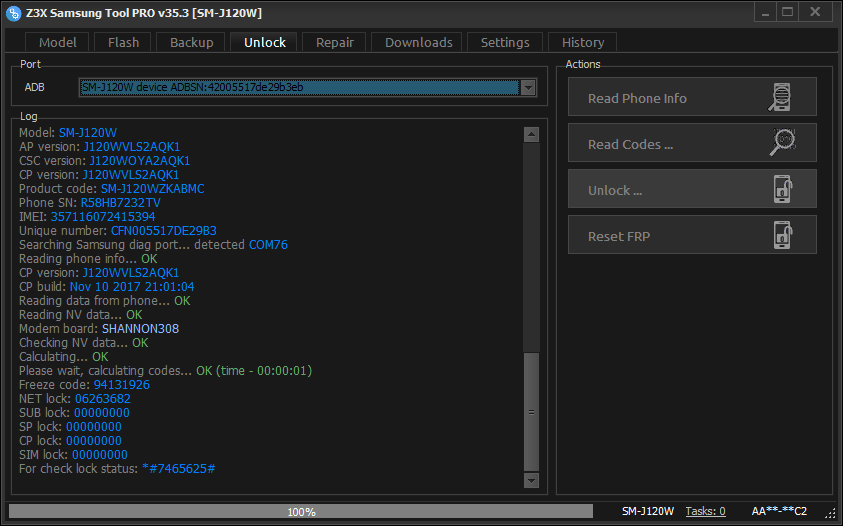The width and height of the screenshot is (843, 526).
Task: Click the SIM lock 00000000 value
Action: (x=99, y=455)
